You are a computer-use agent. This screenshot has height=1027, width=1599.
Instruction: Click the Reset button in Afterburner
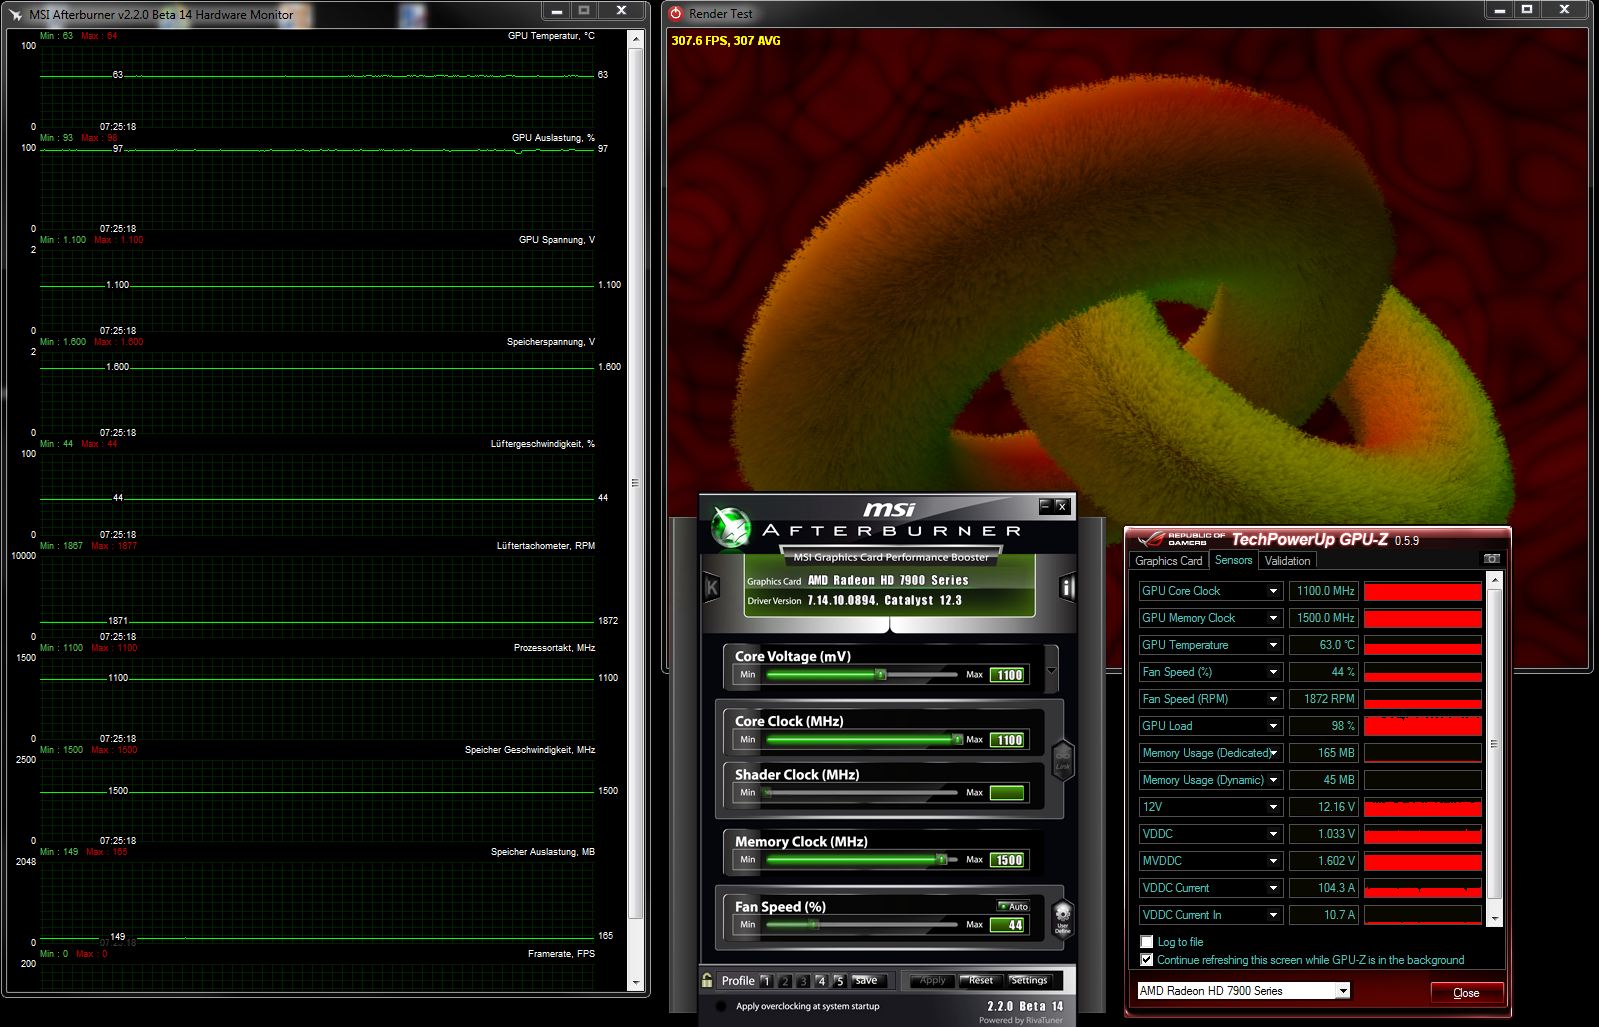click(980, 981)
